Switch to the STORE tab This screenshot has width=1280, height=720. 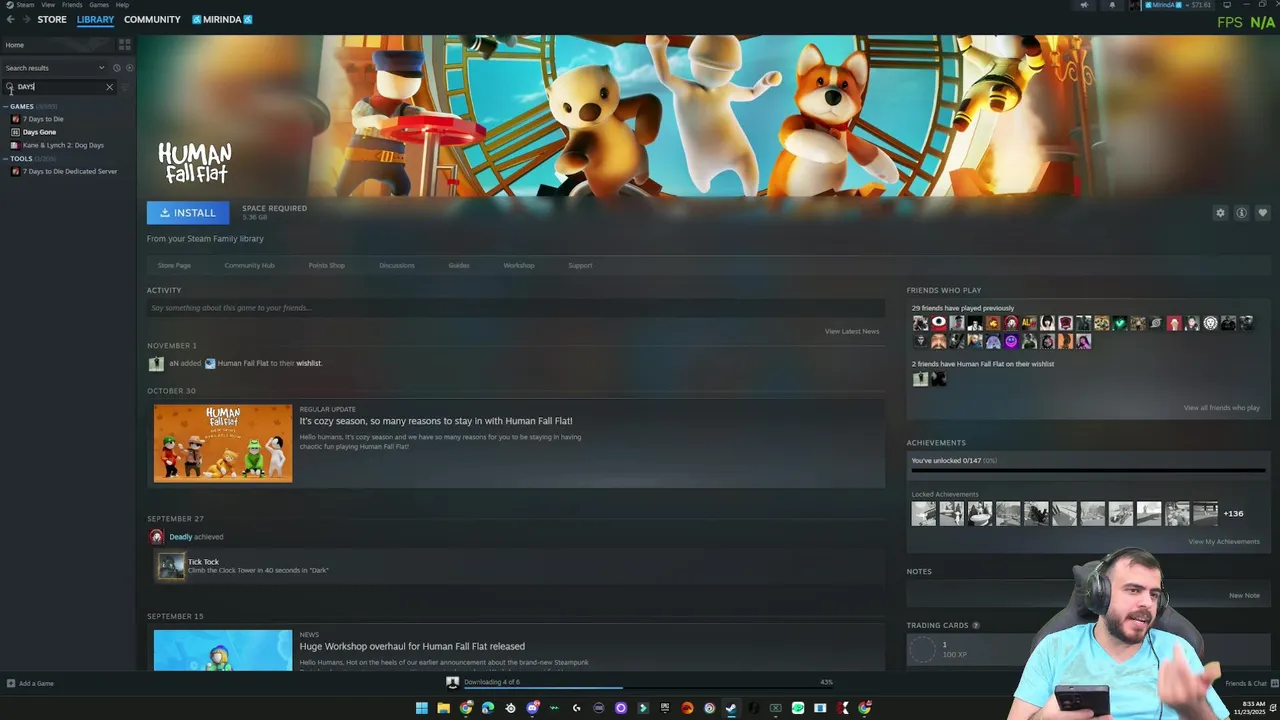coord(52,20)
